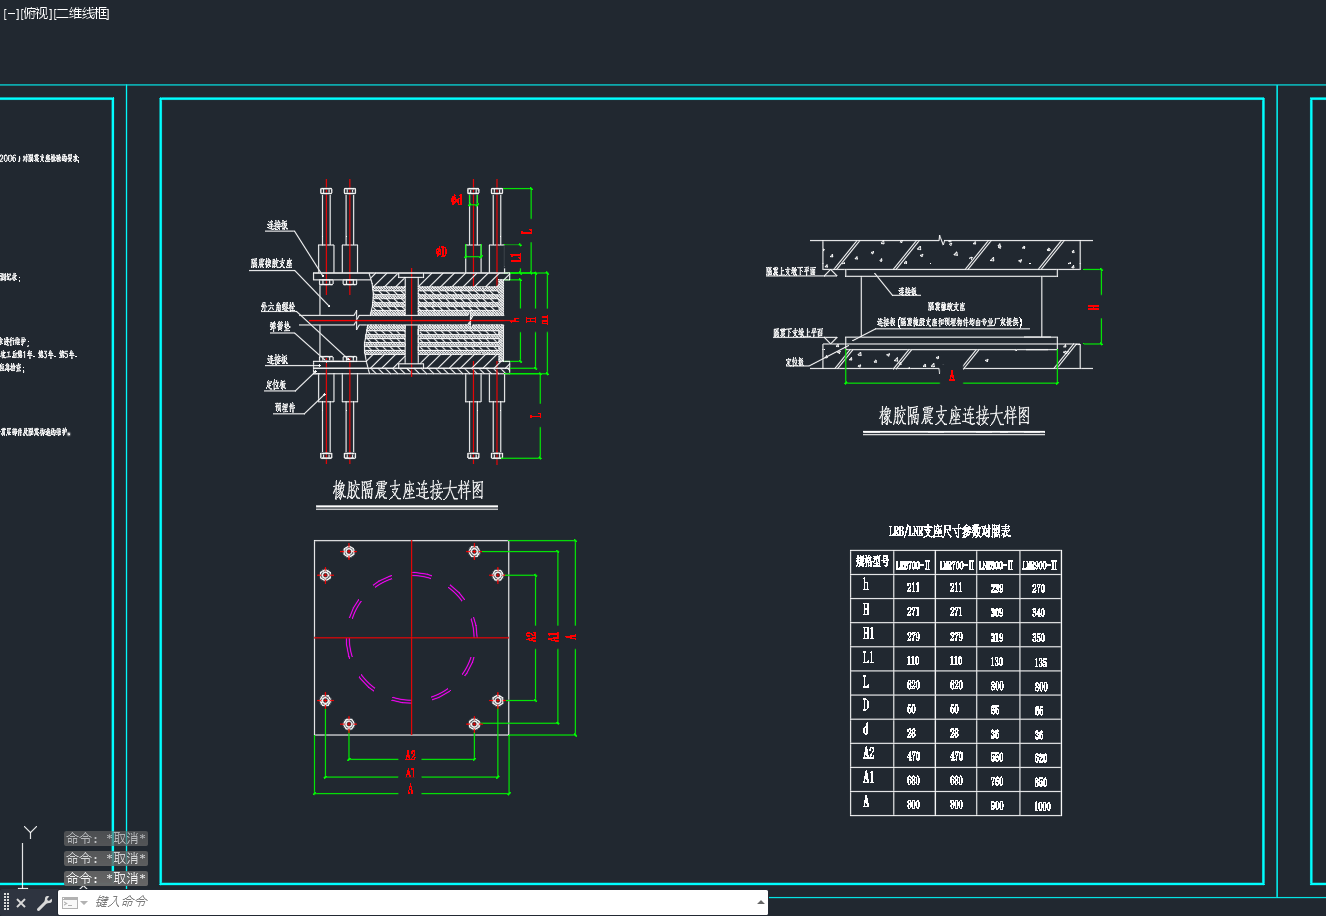Select the table title LRB/LNR支座尺寸参数对照表
Viewport: 1326px width, 916px height.
click(950, 531)
